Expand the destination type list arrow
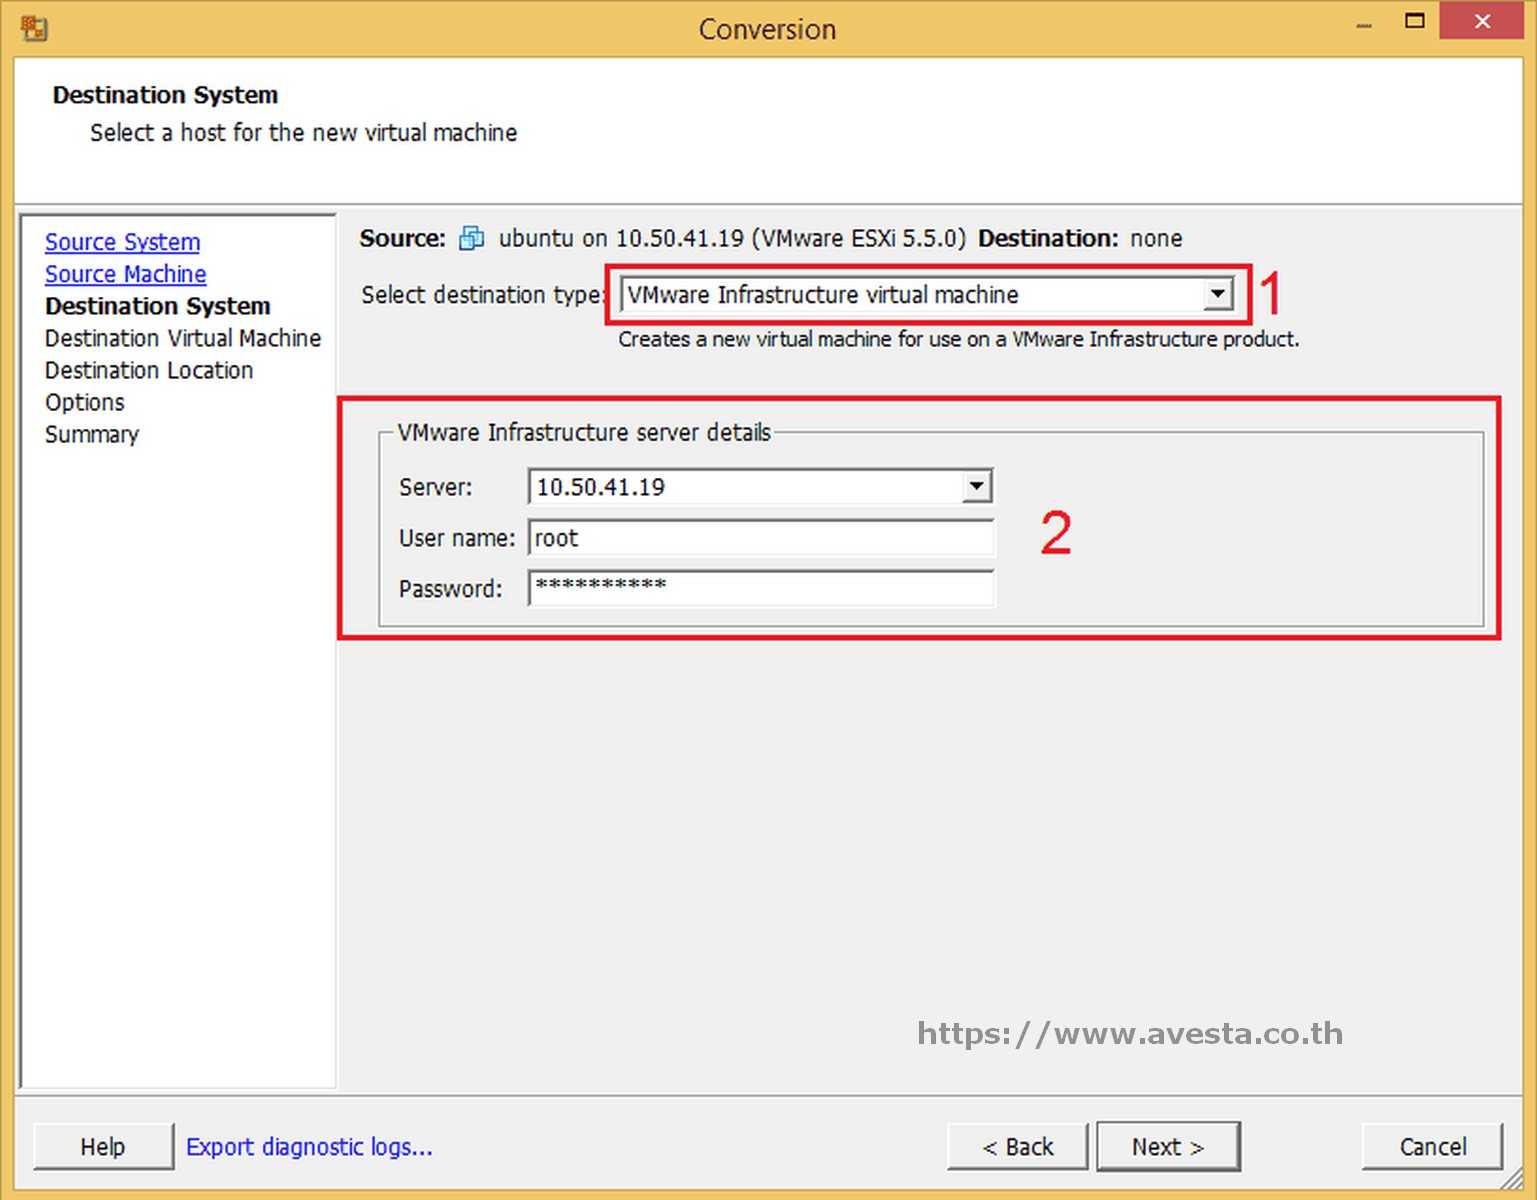1537x1200 pixels. 1217,294
